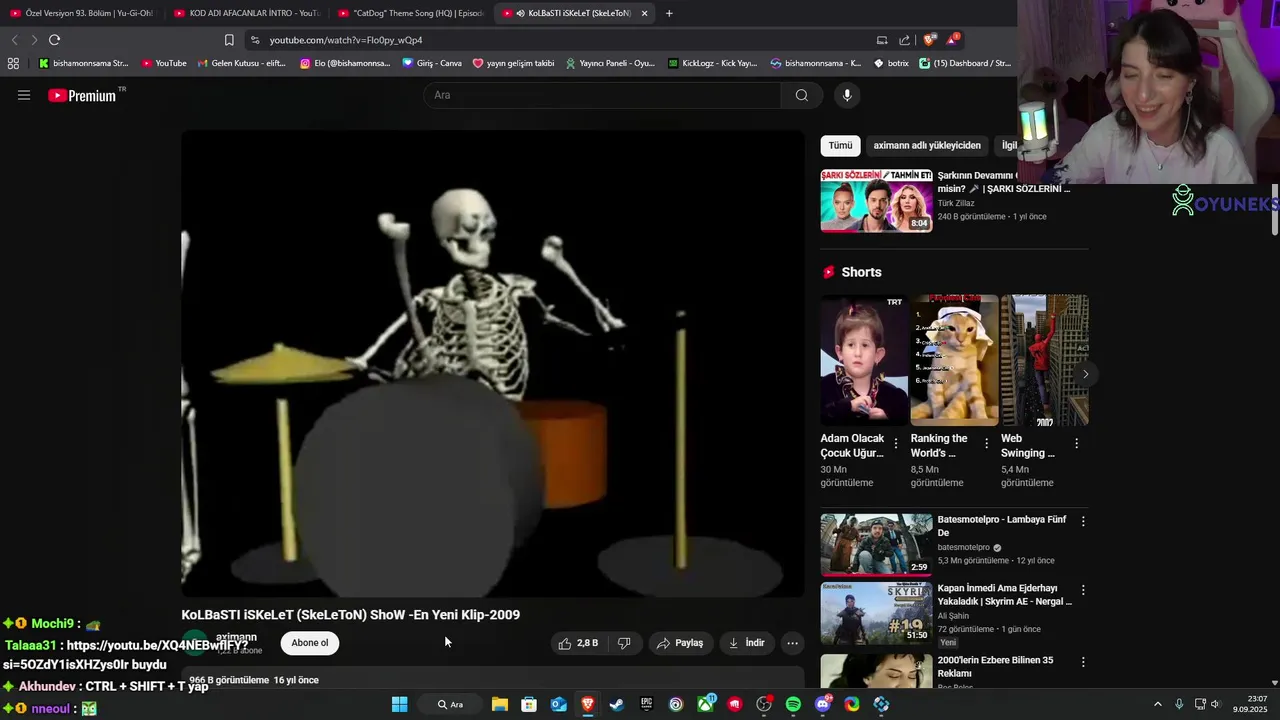Open Steam from taskbar
Viewport: 1280px width, 720px height.
tap(617, 704)
